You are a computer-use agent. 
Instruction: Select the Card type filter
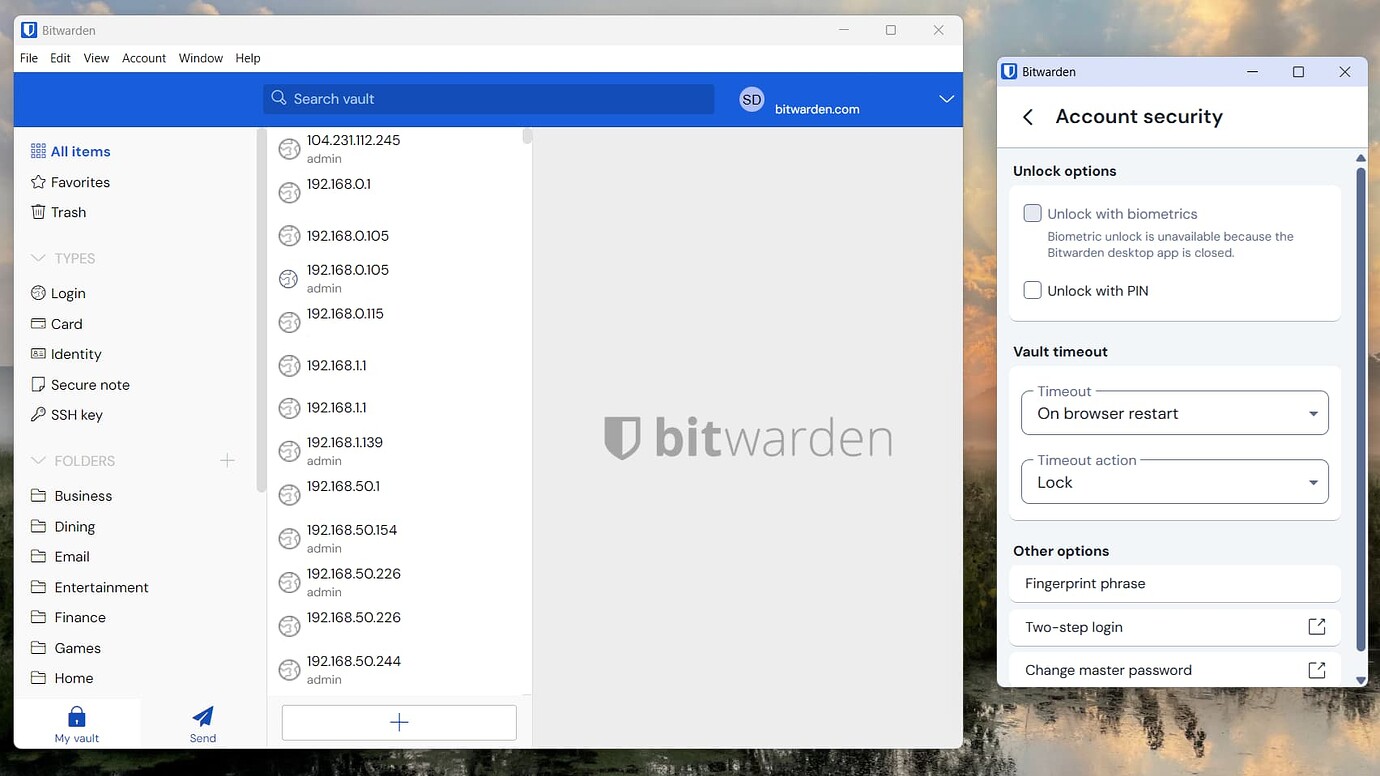(x=66, y=323)
